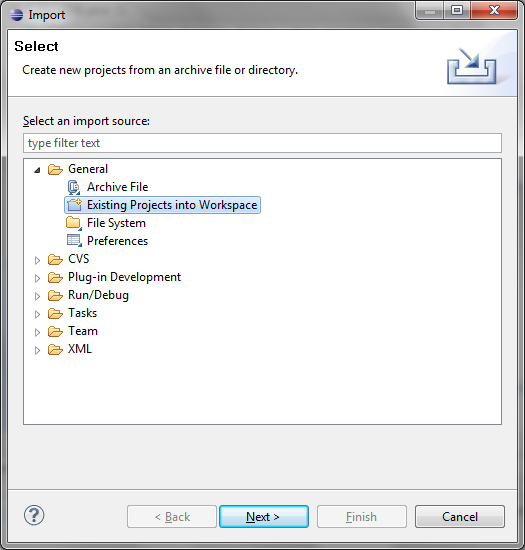
Task: Click the Plug-in Development folder icon
Action: [55, 277]
